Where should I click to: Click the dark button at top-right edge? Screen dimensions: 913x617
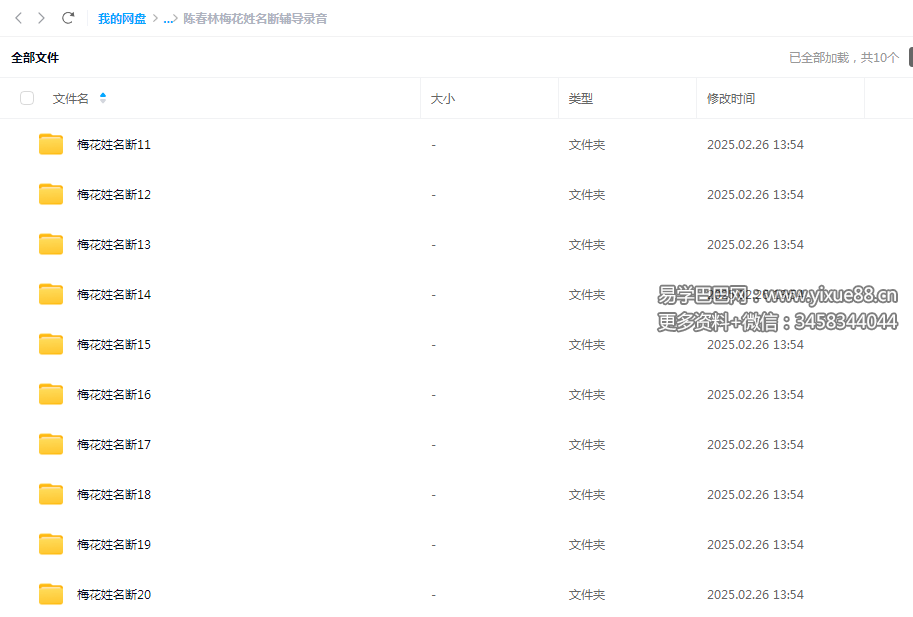click(909, 57)
